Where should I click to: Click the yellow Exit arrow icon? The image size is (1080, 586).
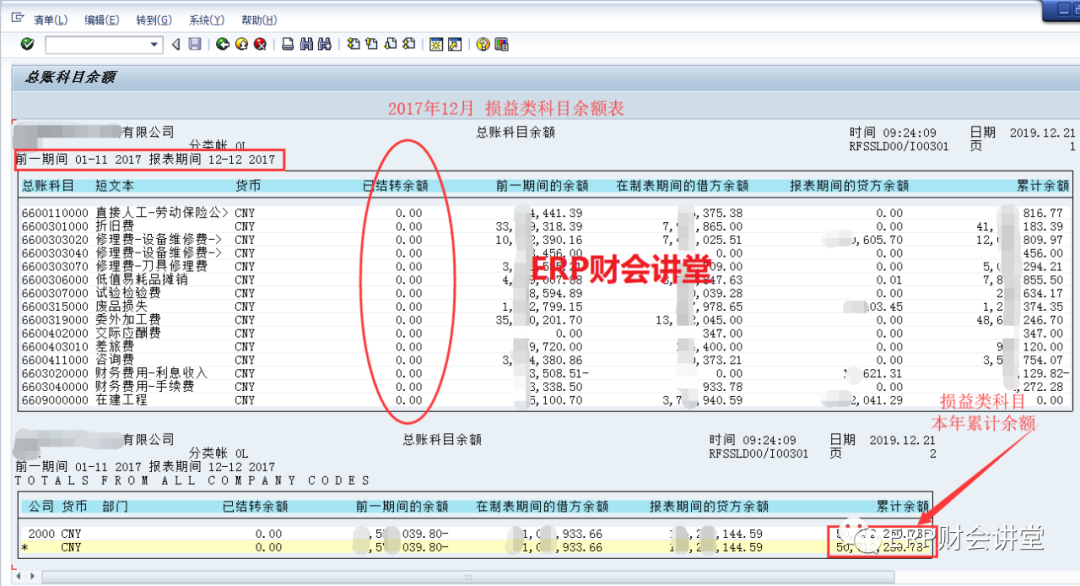[x=241, y=44]
